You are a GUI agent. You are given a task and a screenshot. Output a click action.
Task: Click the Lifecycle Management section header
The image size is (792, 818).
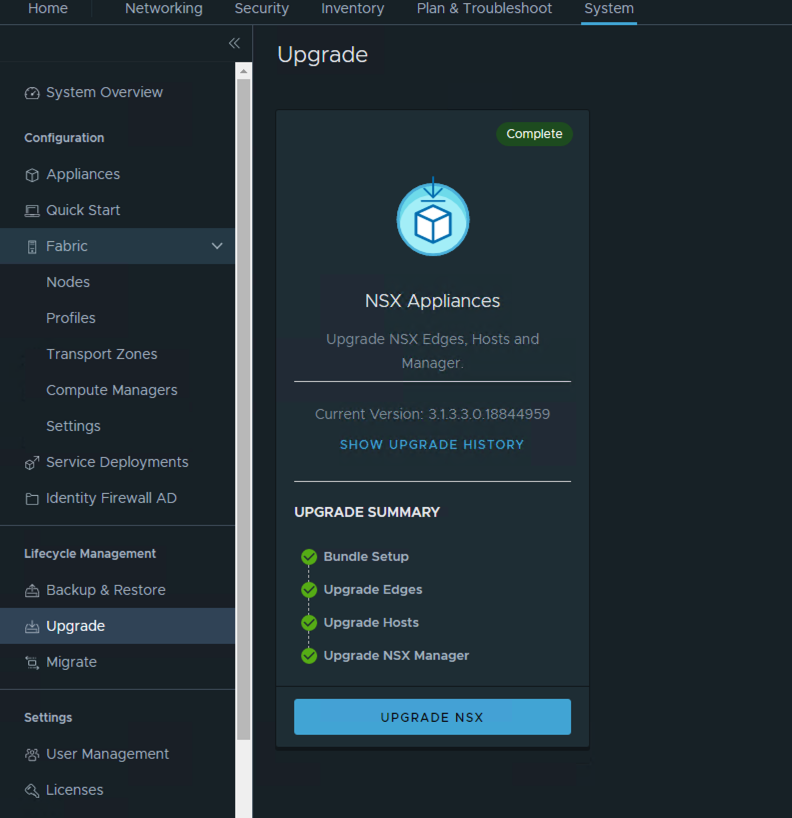point(90,554)
